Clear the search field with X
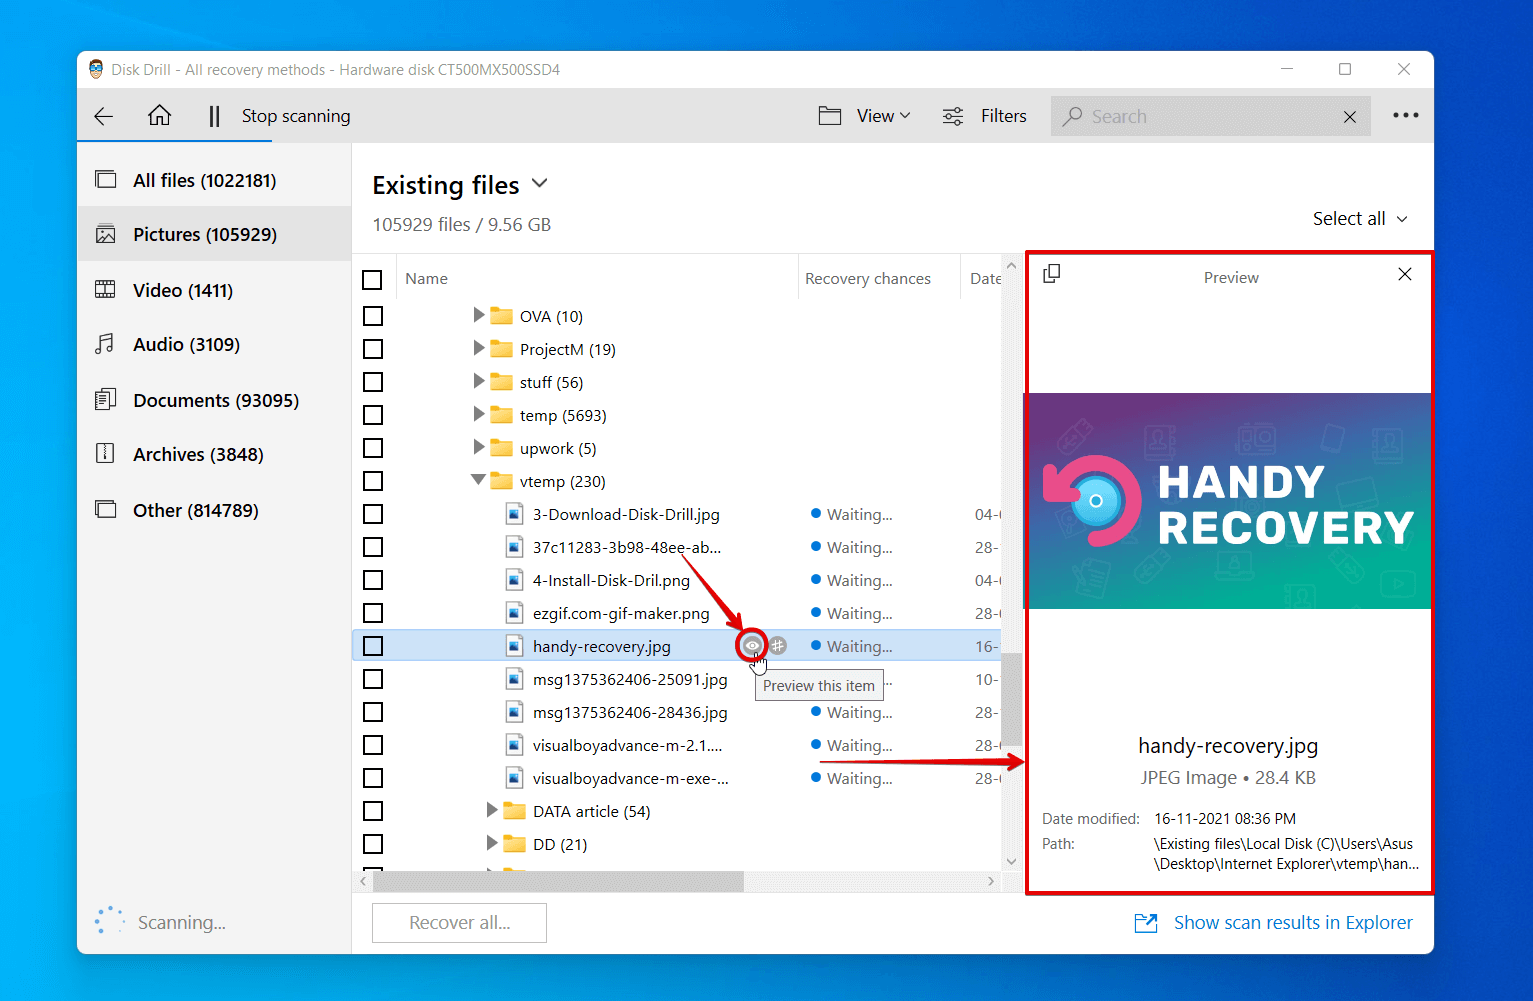Image resolution: width=1533 pixels, height=1001 pixels. click(x=1350, y=117)
